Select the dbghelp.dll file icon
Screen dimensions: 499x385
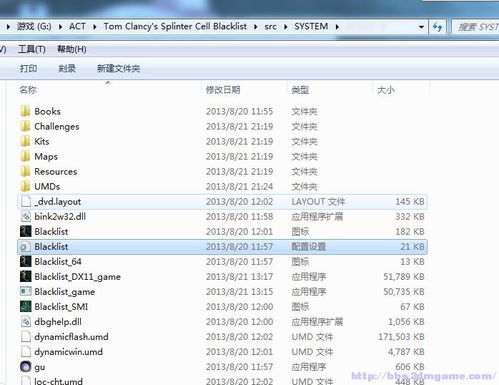tap(25, 322)
